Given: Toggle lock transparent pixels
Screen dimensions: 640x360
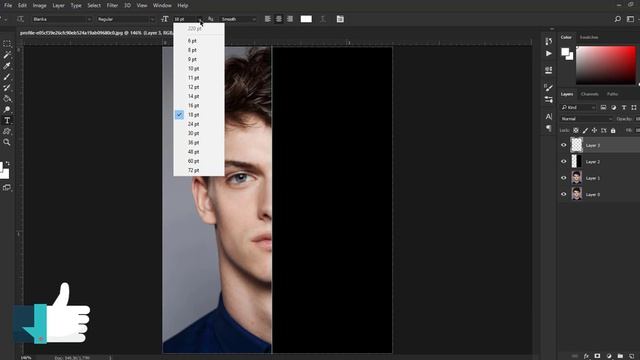Looking at the screenshot, I should [576, 131].
